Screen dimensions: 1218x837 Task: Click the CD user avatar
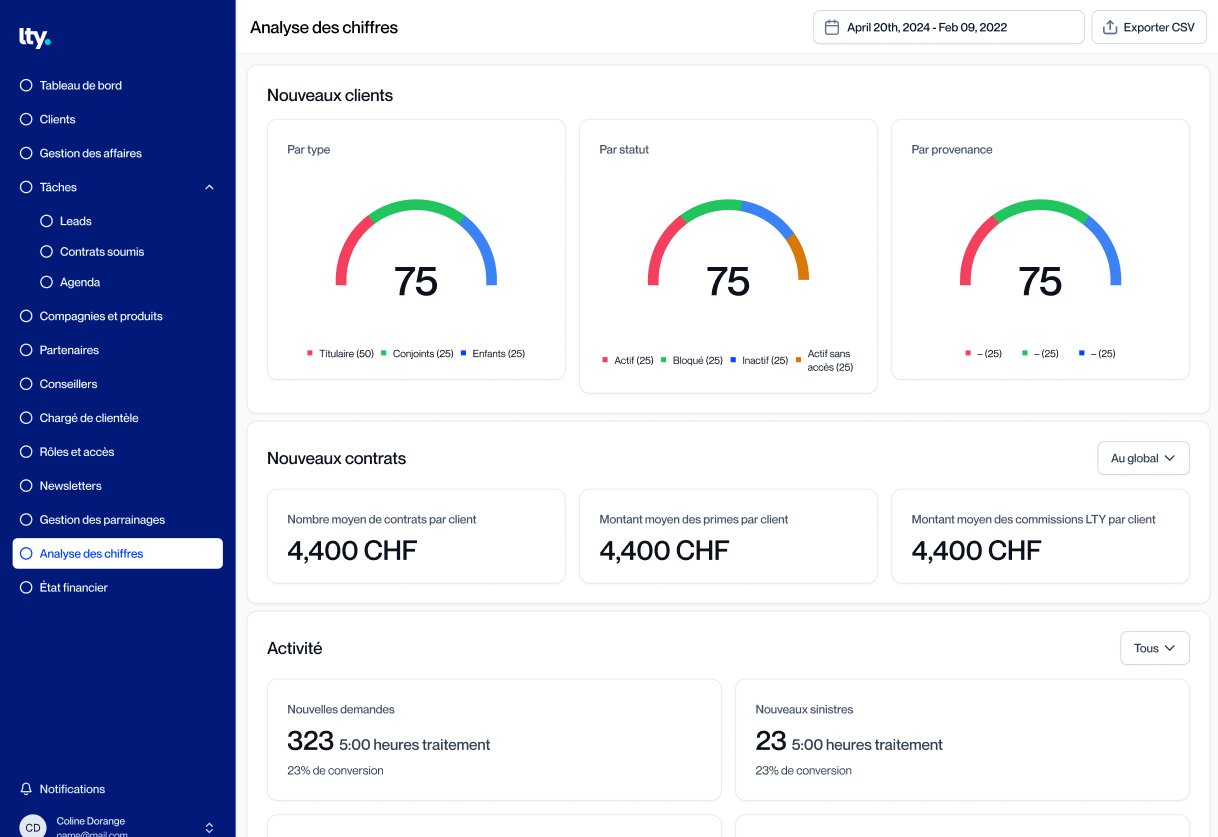(x=33, y=827)
